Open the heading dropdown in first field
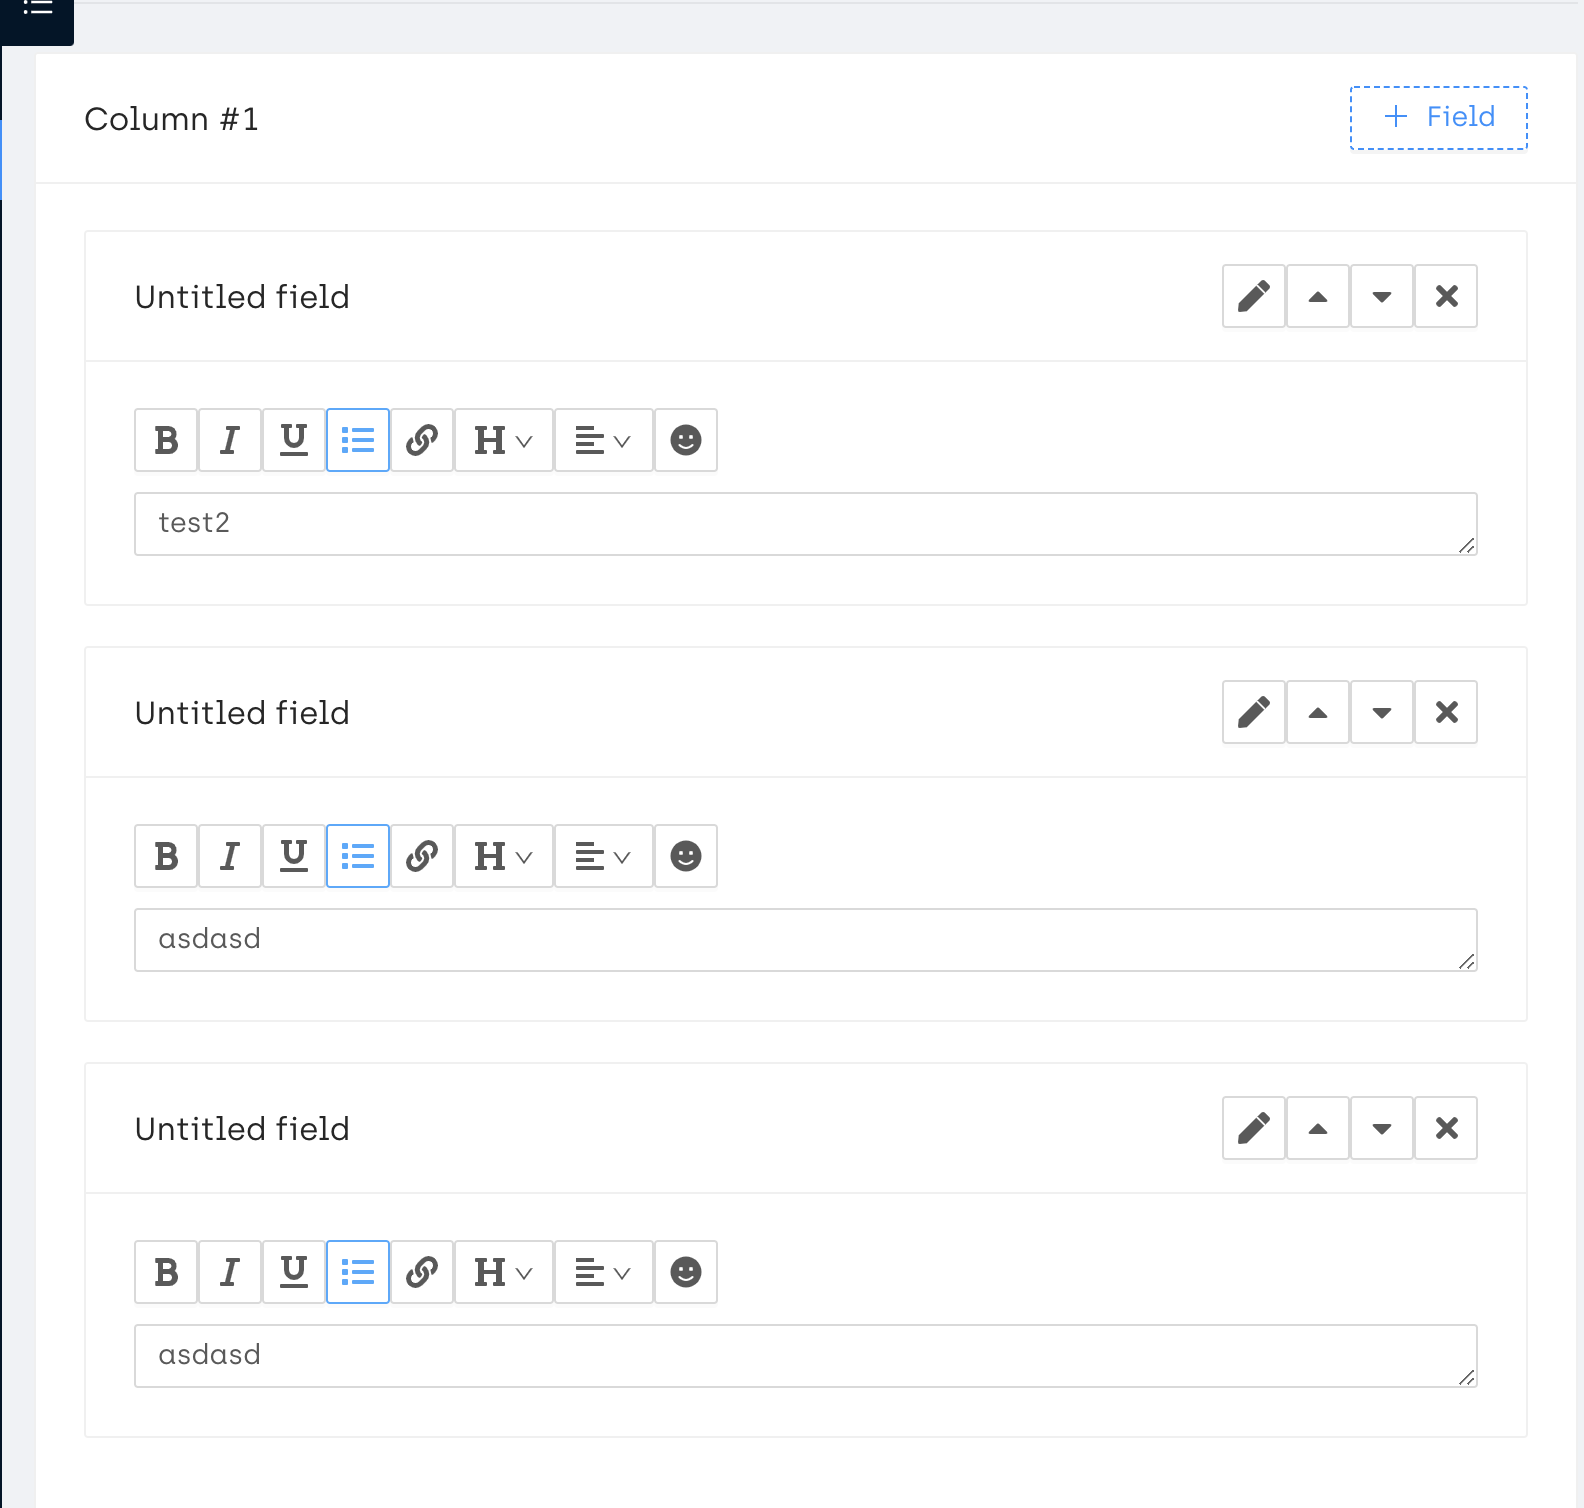 pos(503,440)
